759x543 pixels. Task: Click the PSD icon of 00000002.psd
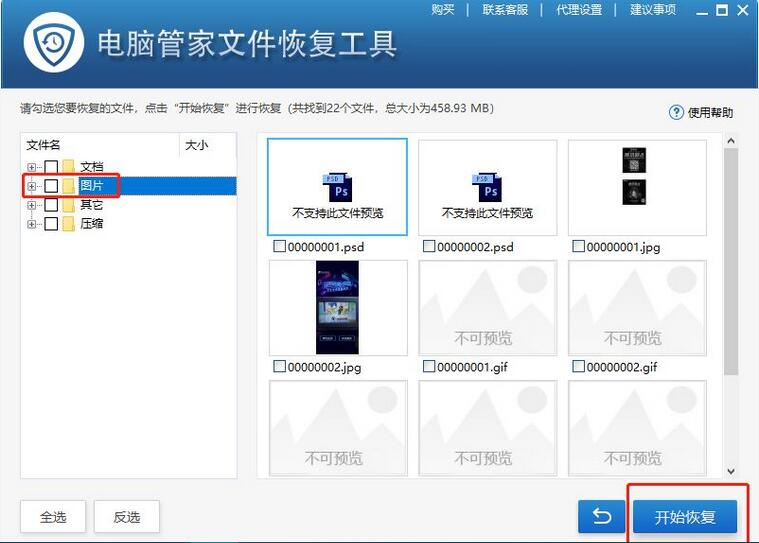tap(487, 186)
